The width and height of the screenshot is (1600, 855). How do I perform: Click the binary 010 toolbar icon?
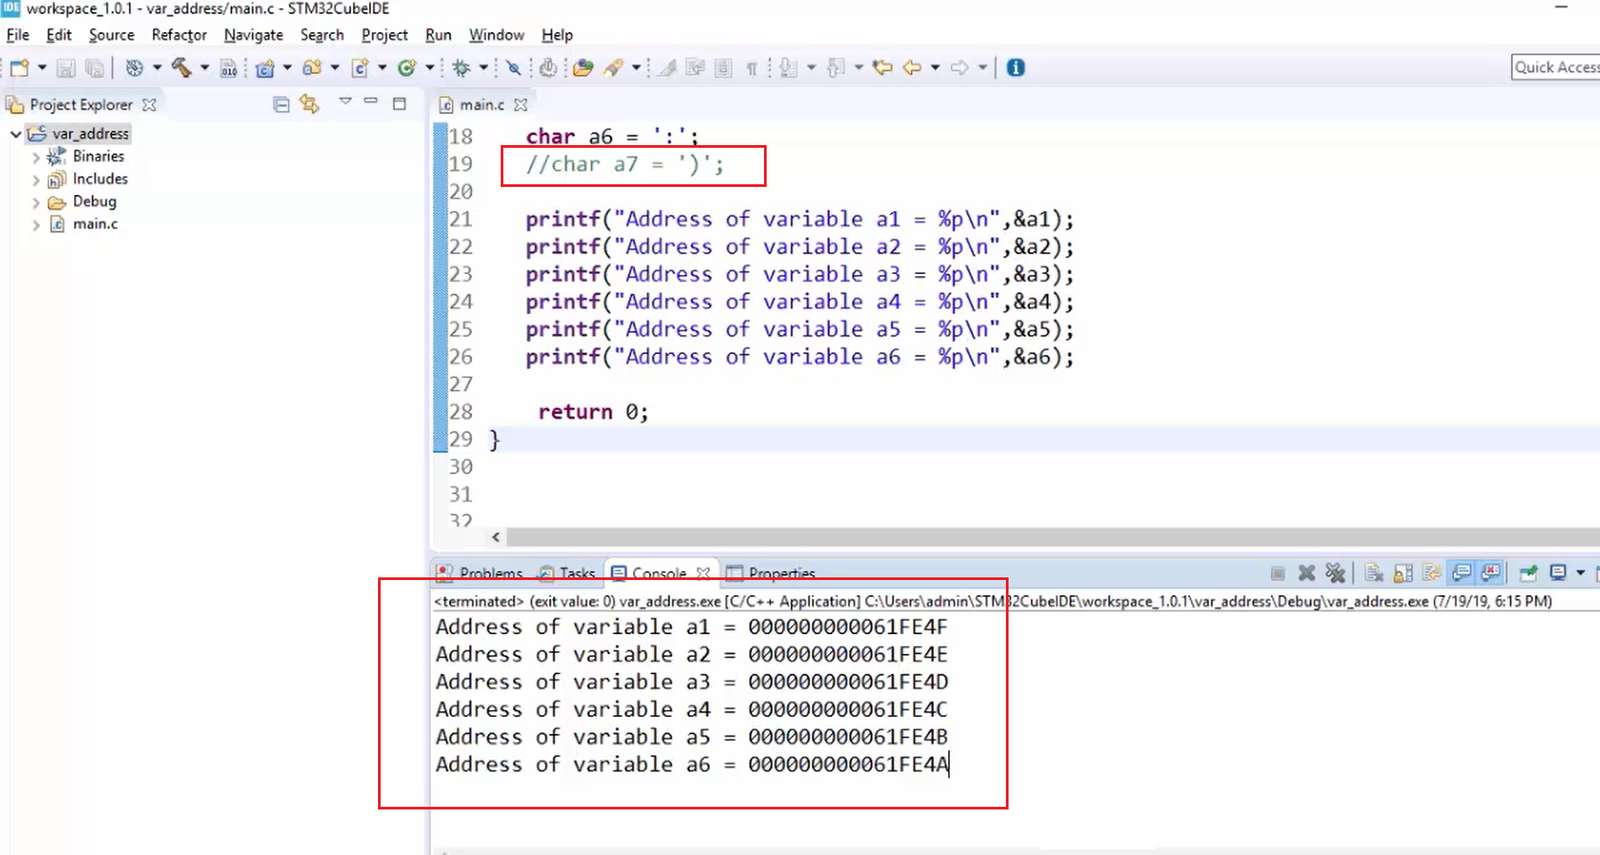tap(229, 68)
